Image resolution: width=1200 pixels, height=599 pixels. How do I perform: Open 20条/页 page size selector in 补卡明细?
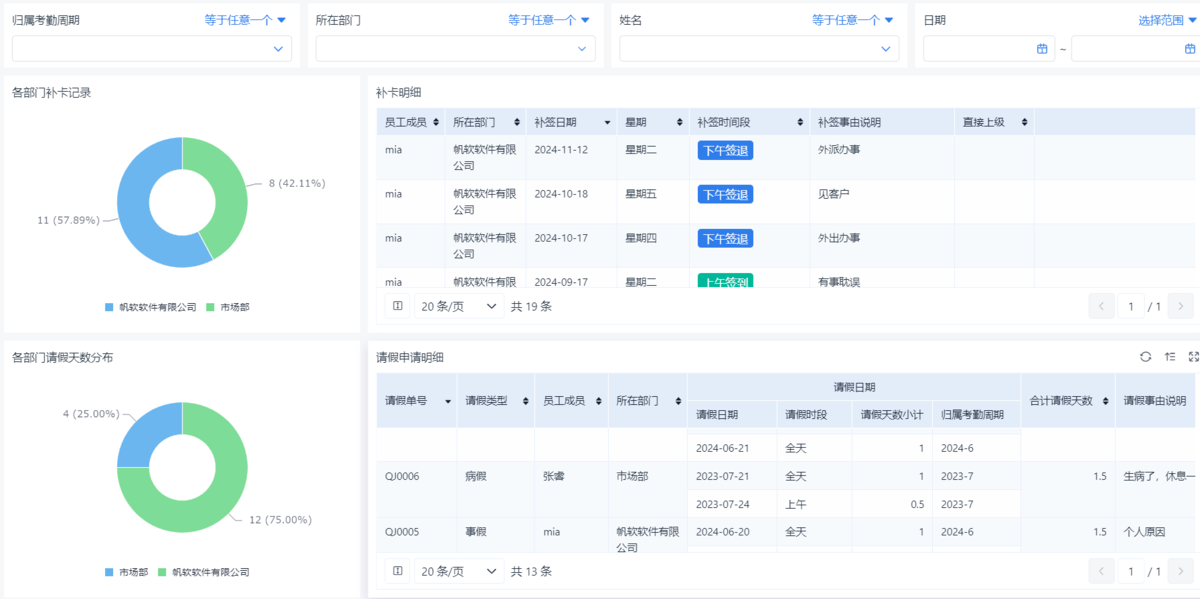click(459, 306)
